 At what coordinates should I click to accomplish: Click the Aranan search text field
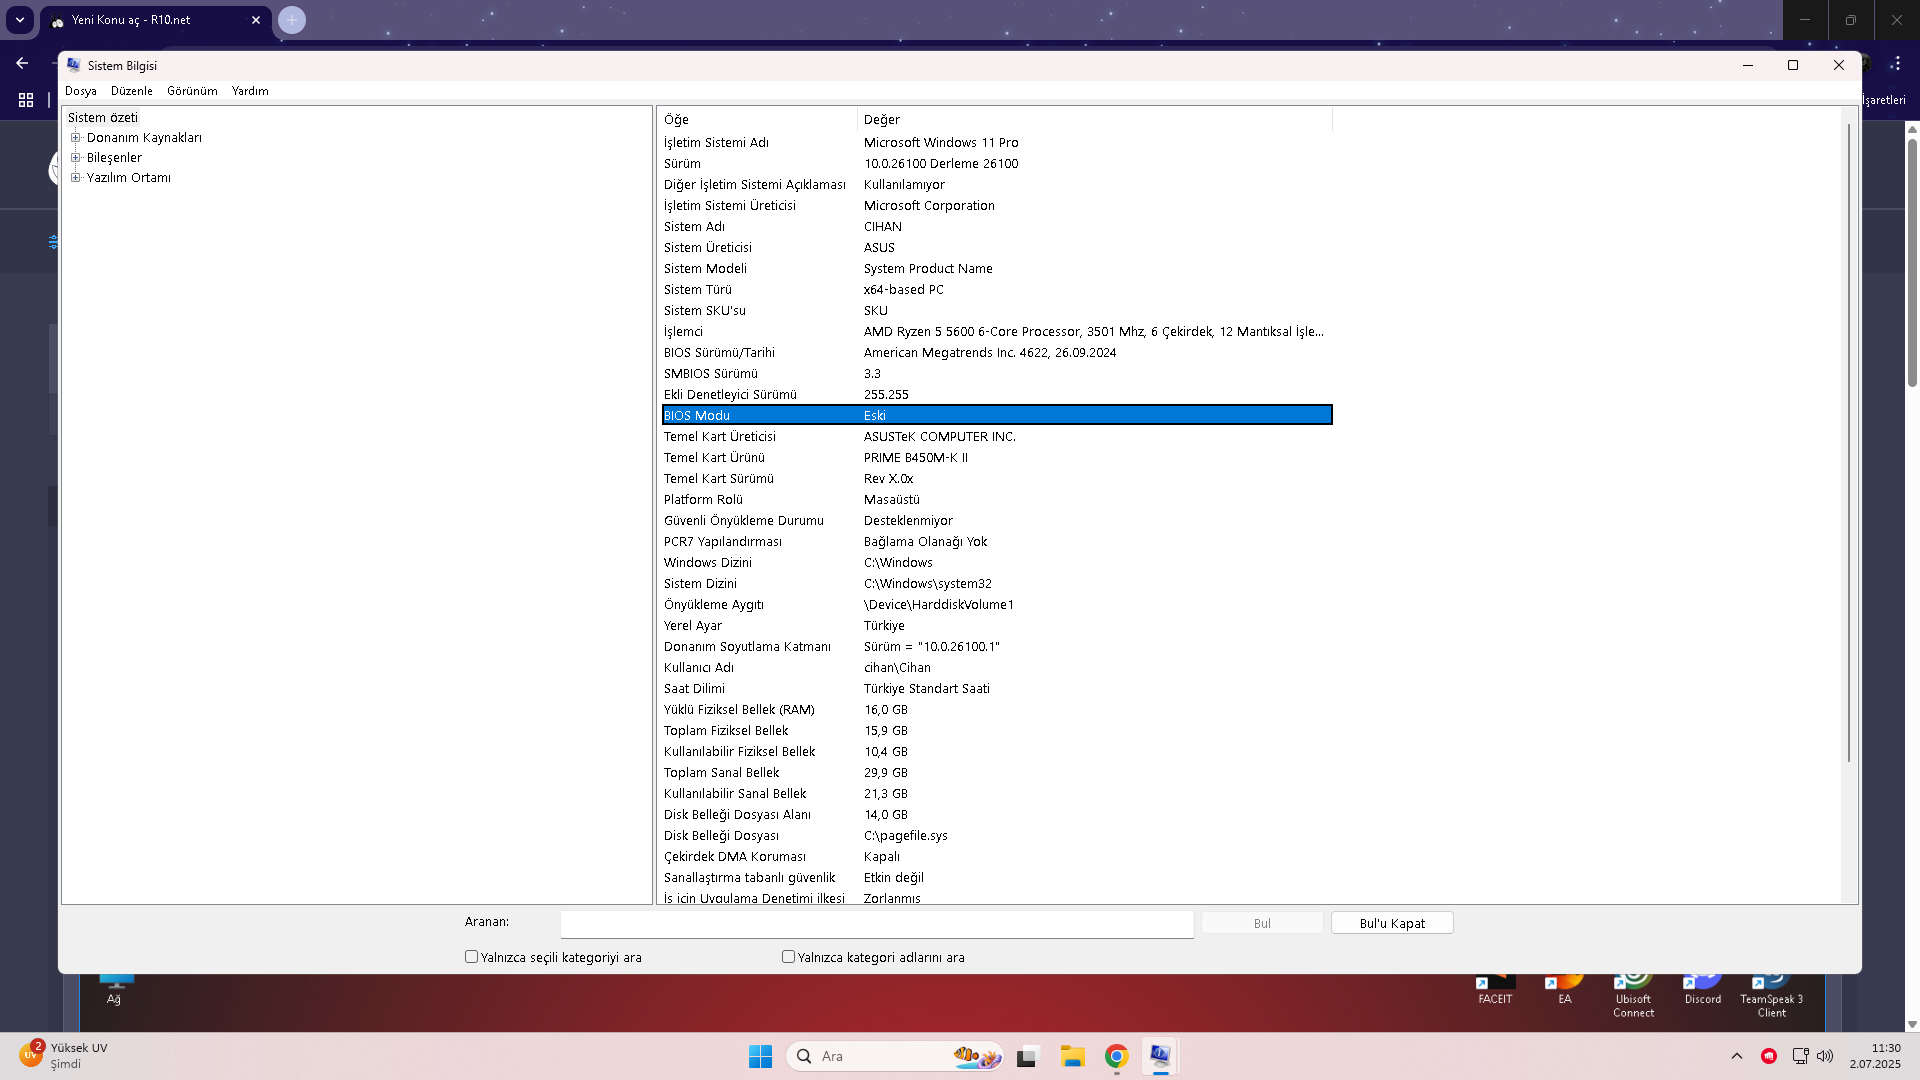[x=877, y=924]
